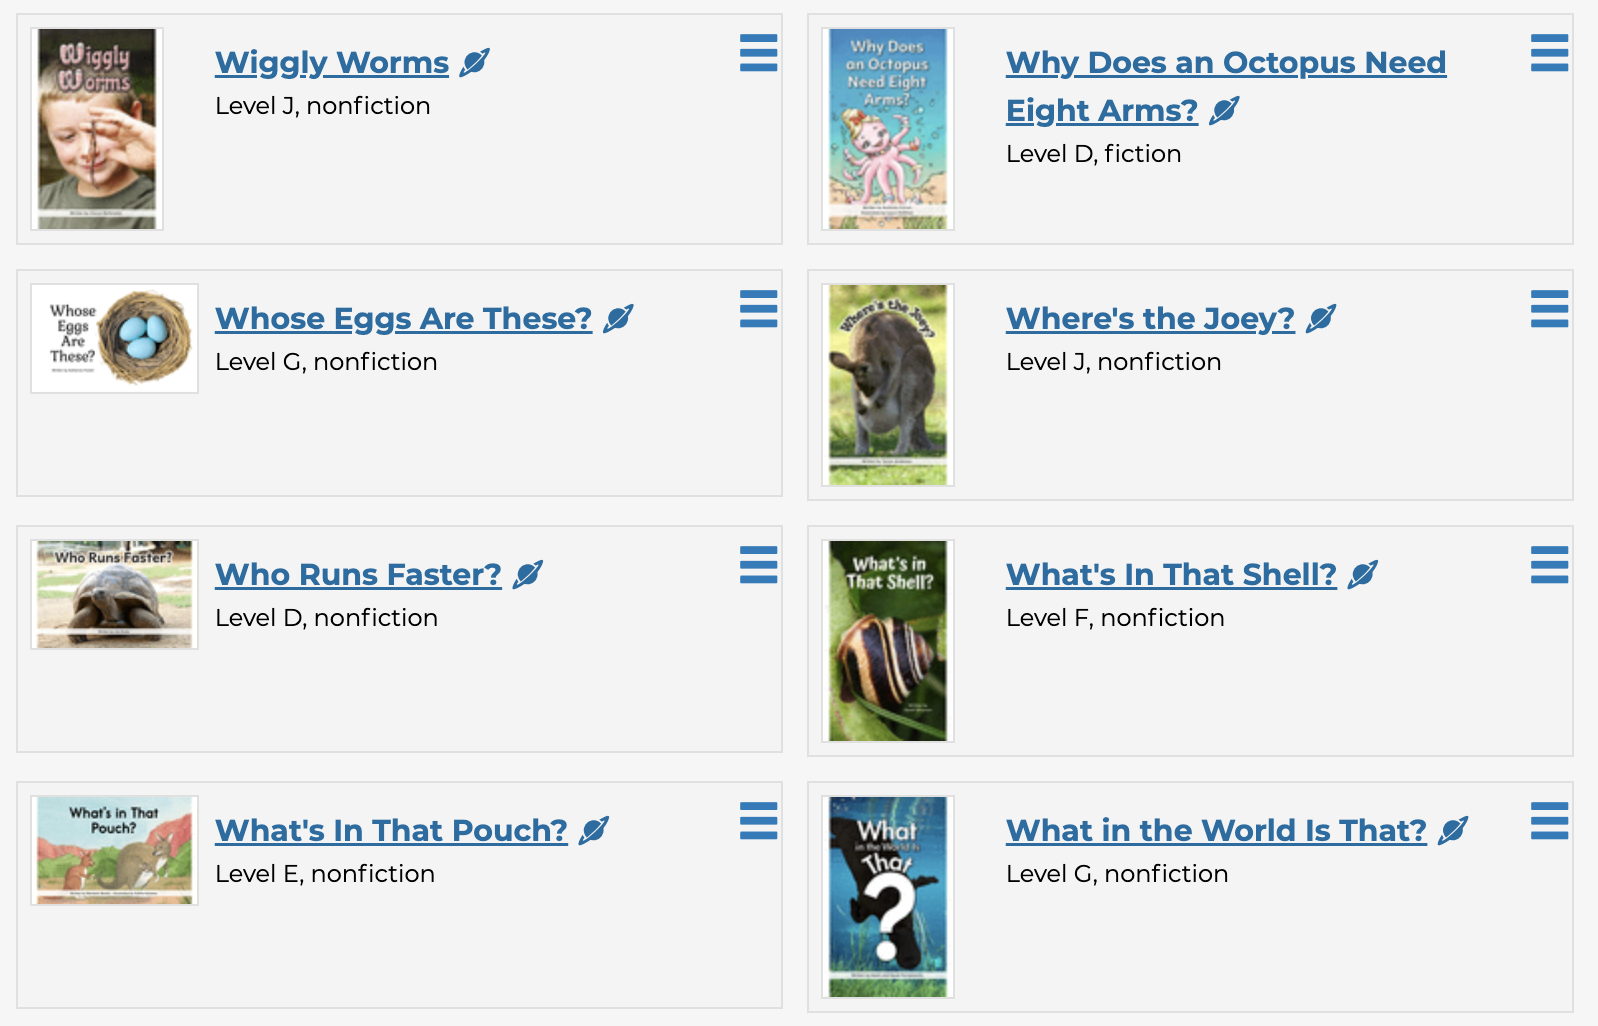Open the hamburger menu for Wiggly Worms

point(758,53)
